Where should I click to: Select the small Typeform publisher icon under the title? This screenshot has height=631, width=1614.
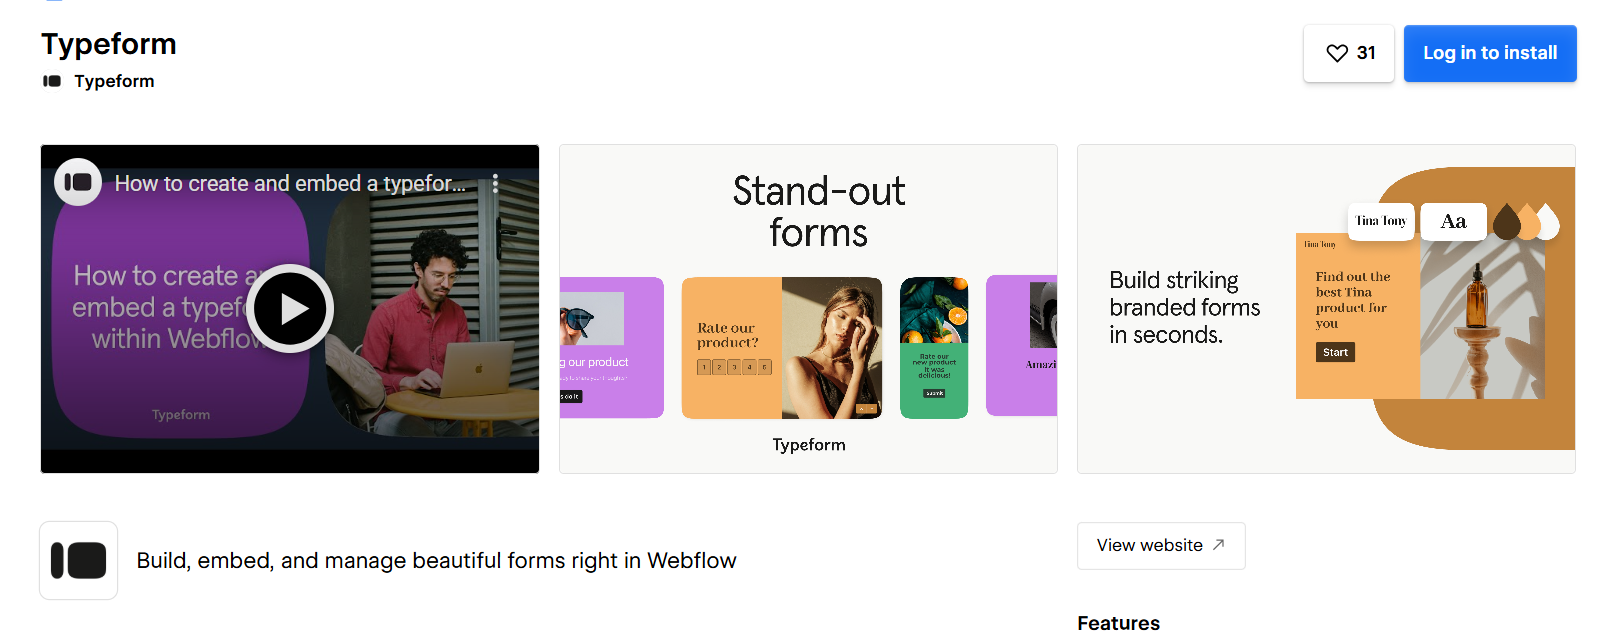click(x=51, y=81)
